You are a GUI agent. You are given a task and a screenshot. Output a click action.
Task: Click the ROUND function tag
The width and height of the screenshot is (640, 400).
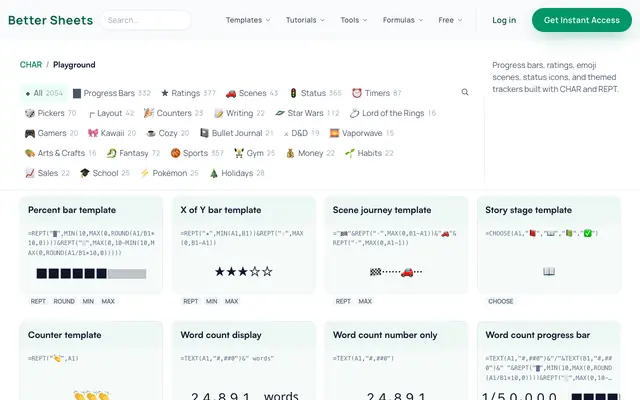click(x=64, y=301)
